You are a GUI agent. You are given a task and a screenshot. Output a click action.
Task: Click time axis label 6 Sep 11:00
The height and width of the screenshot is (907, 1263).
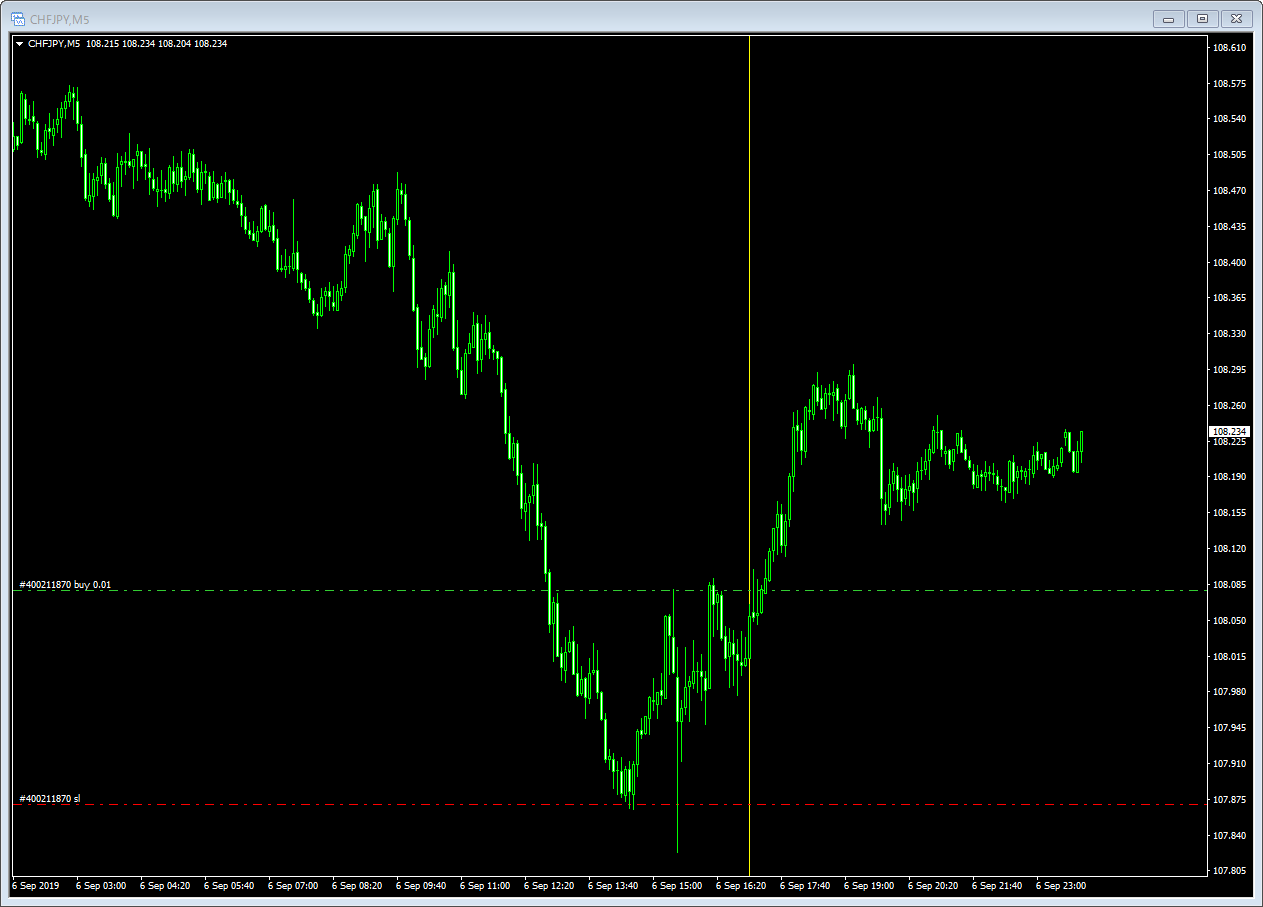coord(485,886)
